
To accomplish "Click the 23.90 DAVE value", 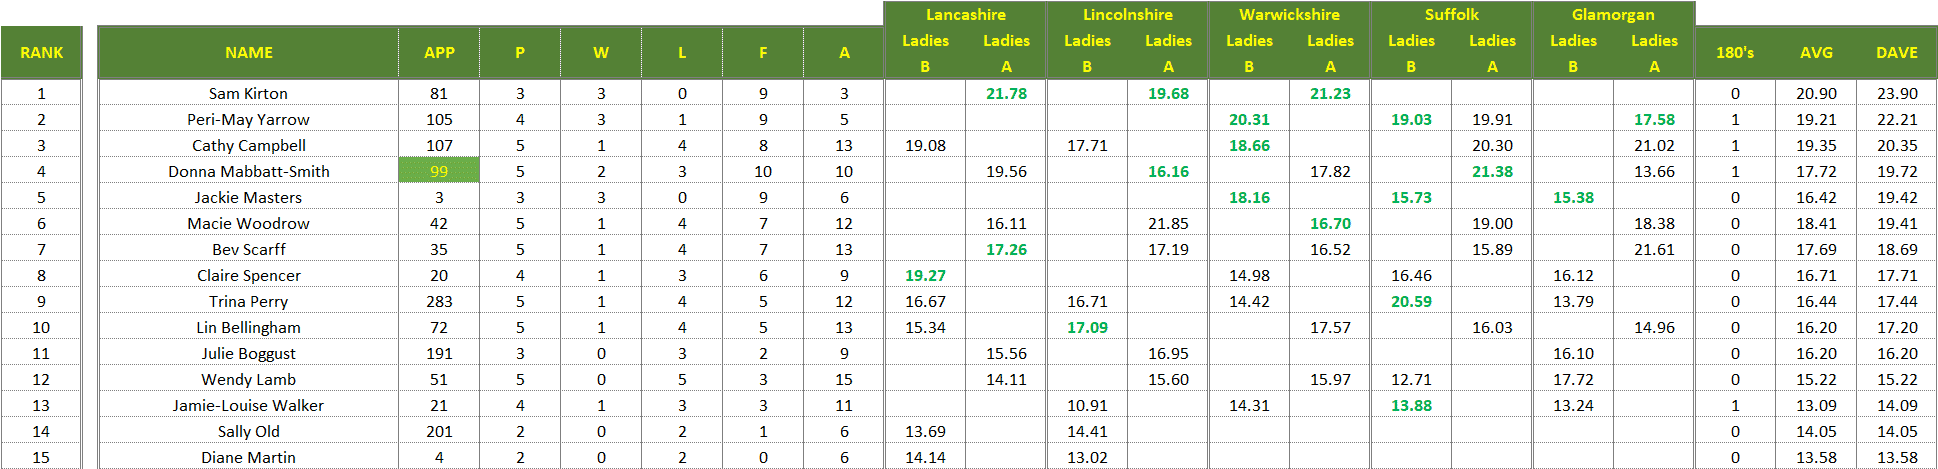I will point(1896,94).
